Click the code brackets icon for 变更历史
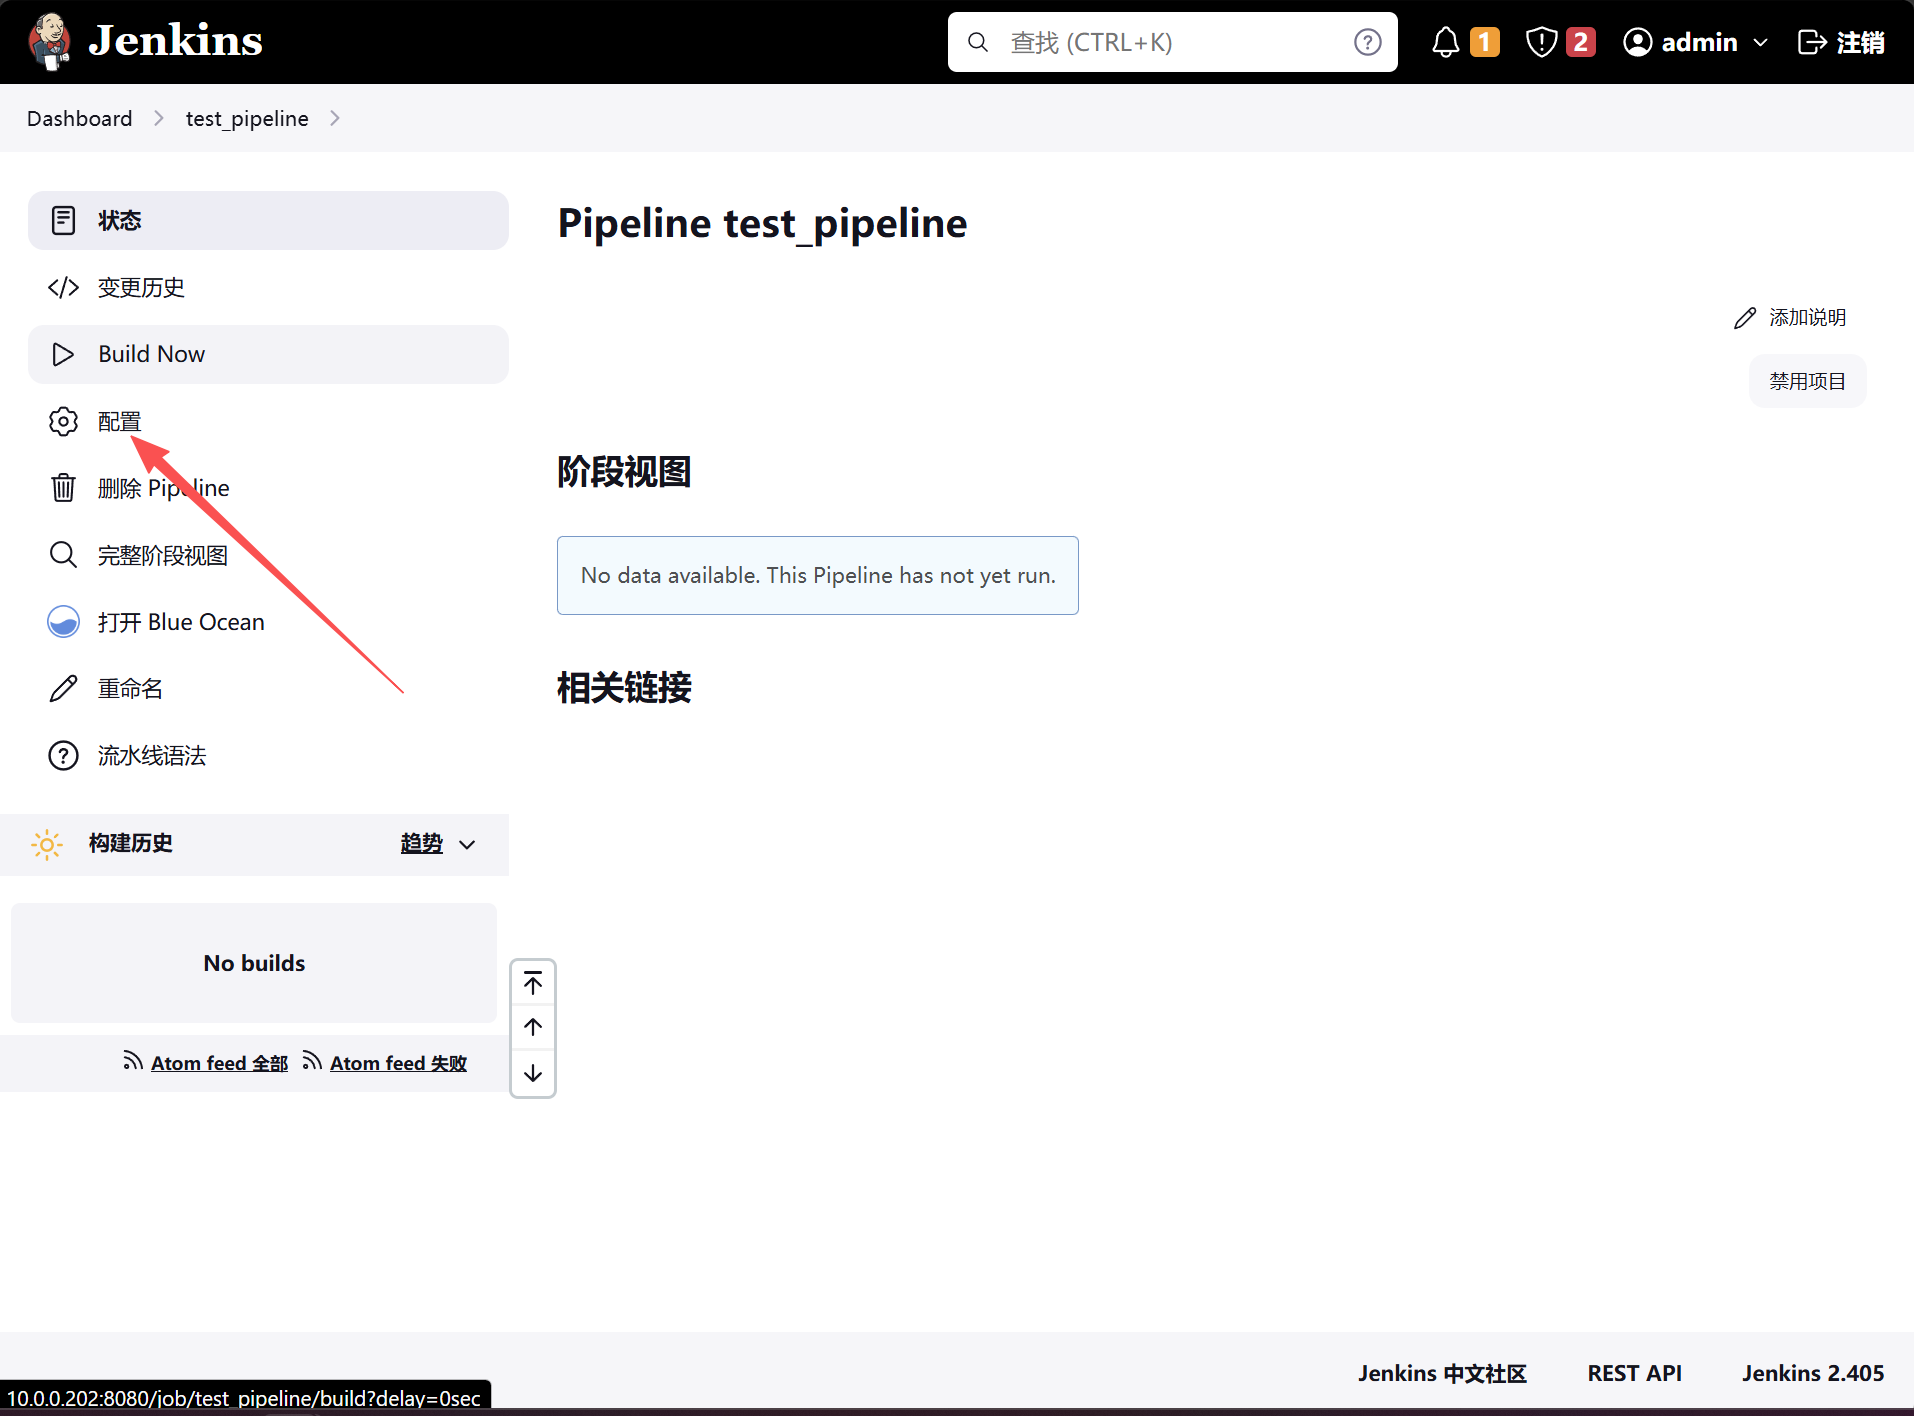The image size is (1914, 1416). [63, 287]
